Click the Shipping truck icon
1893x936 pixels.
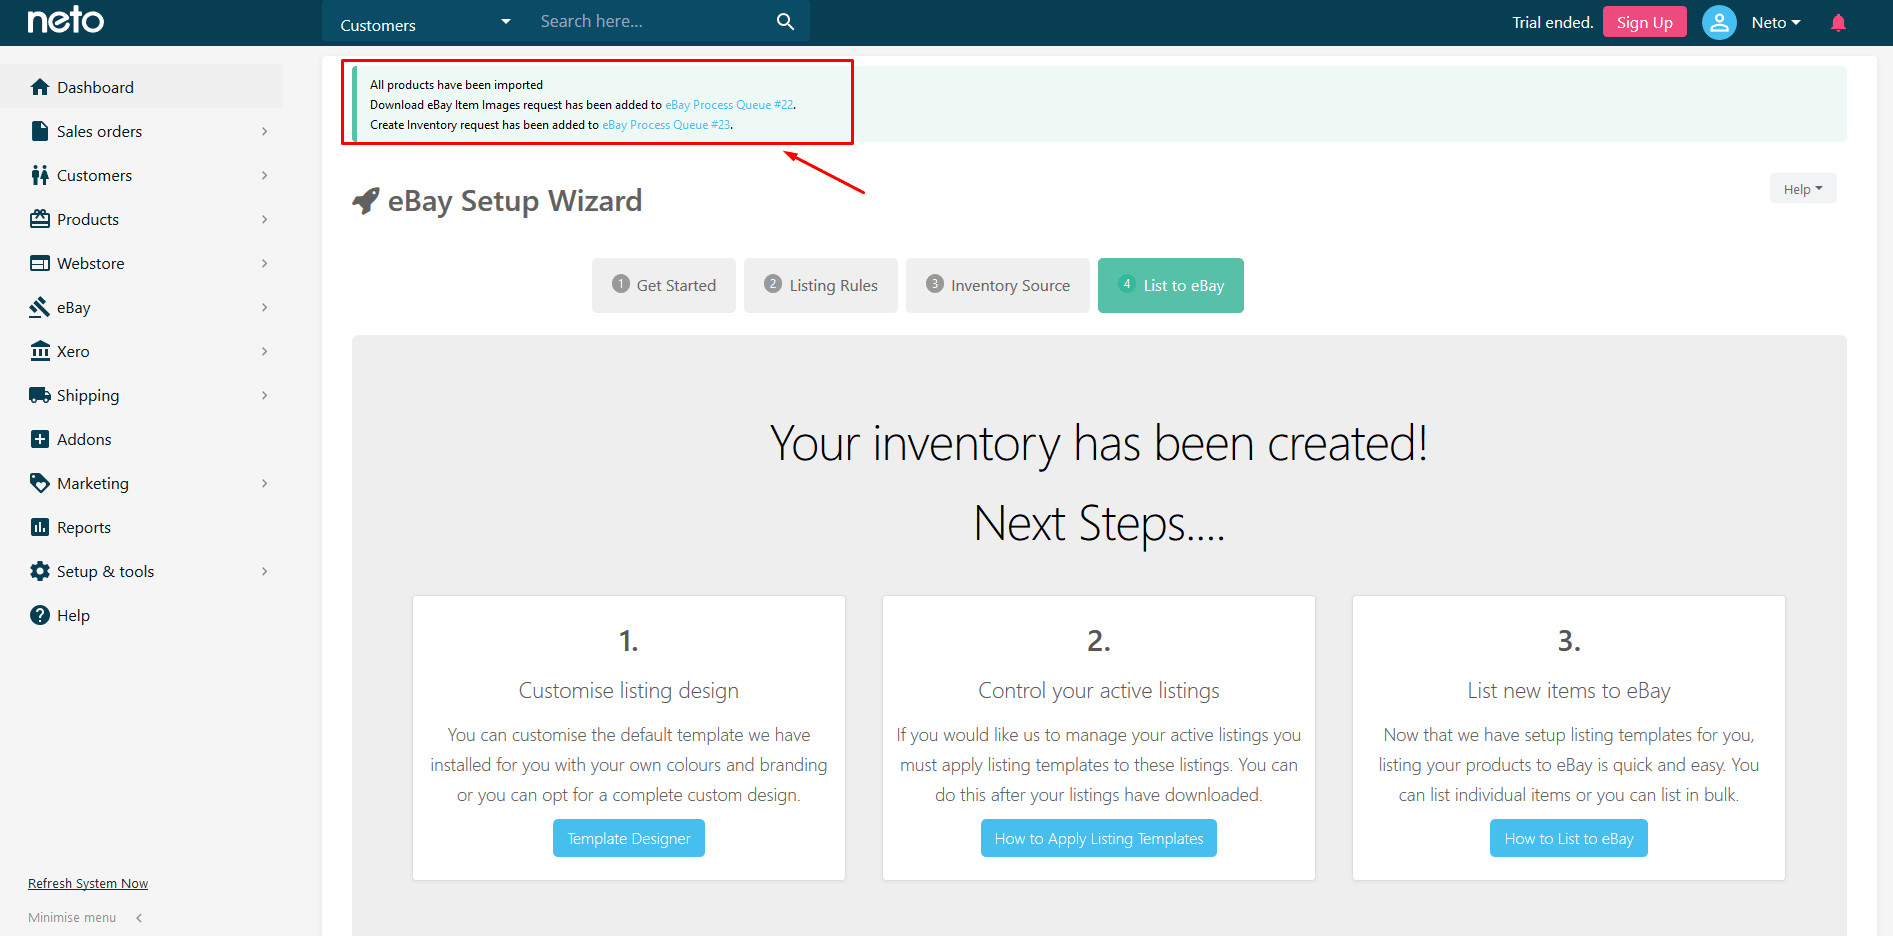click(40, 395)
